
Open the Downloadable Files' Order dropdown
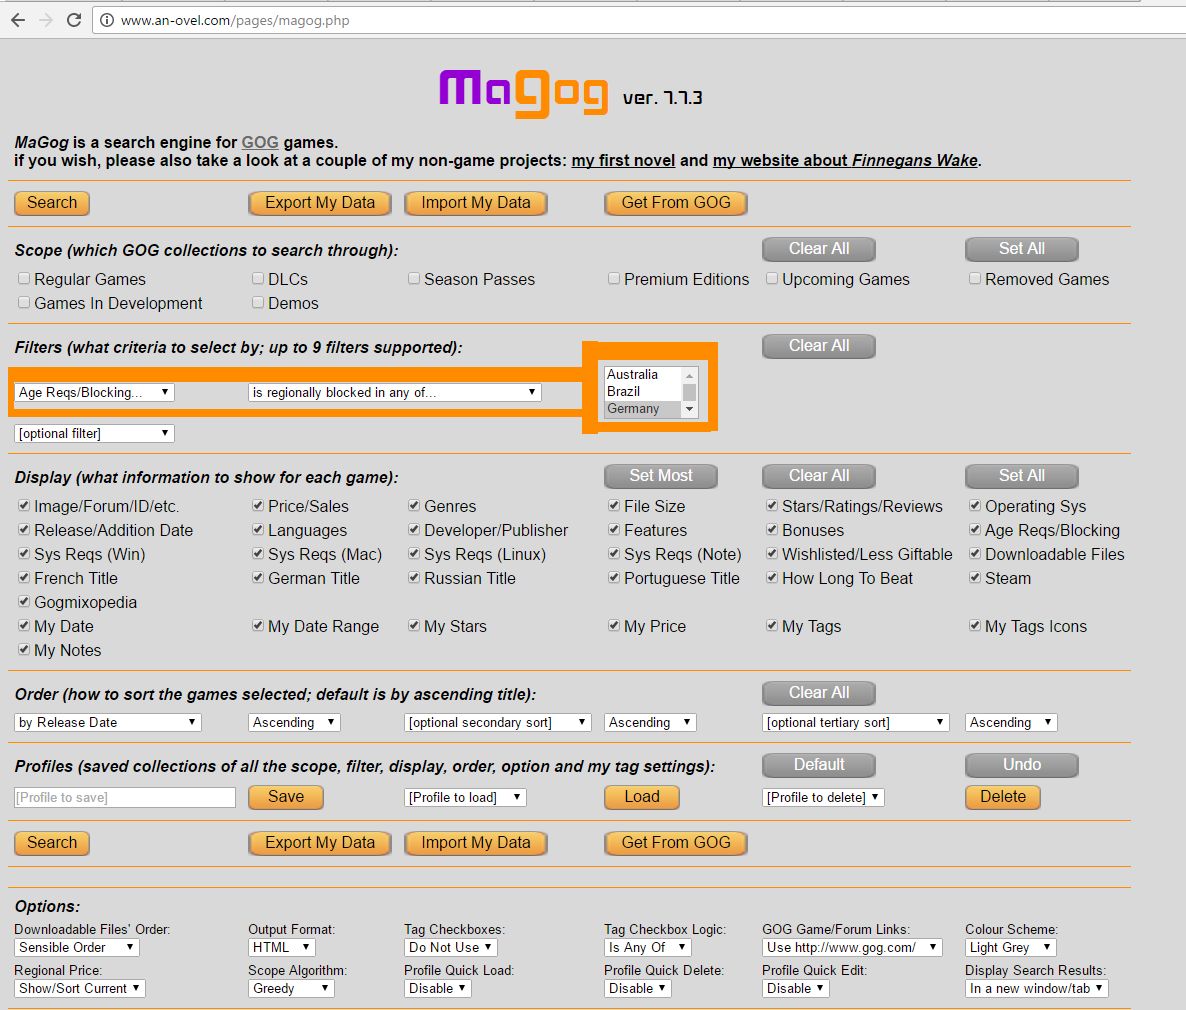pos(76,947)
